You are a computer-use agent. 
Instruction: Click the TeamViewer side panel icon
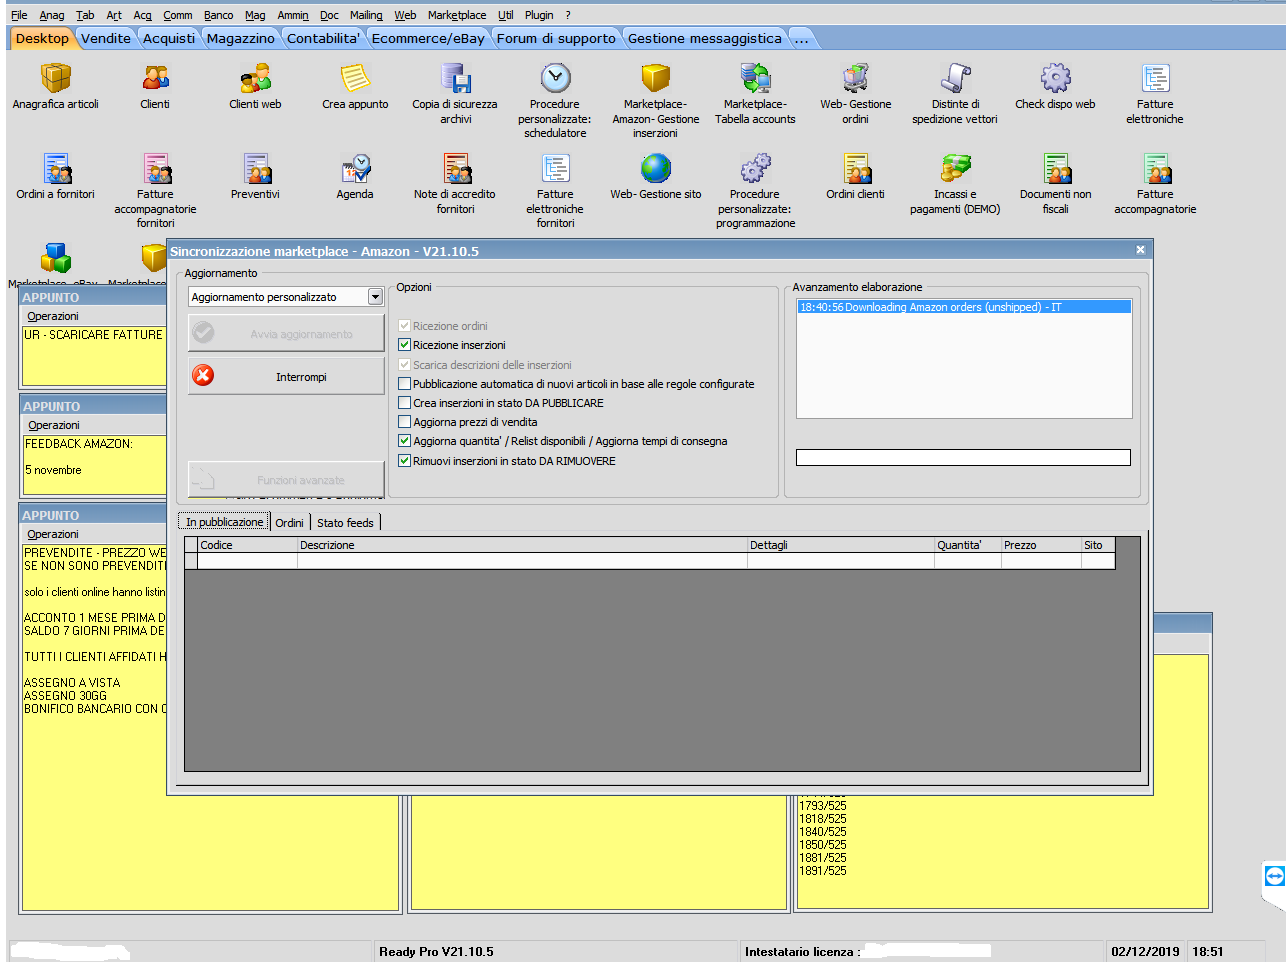coord(1274,876)
